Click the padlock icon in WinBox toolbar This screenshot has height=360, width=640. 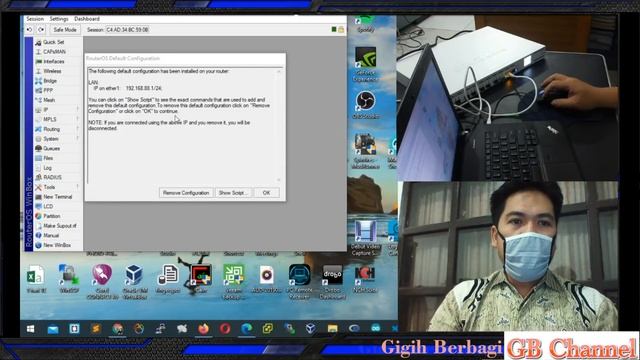[341, 29]
